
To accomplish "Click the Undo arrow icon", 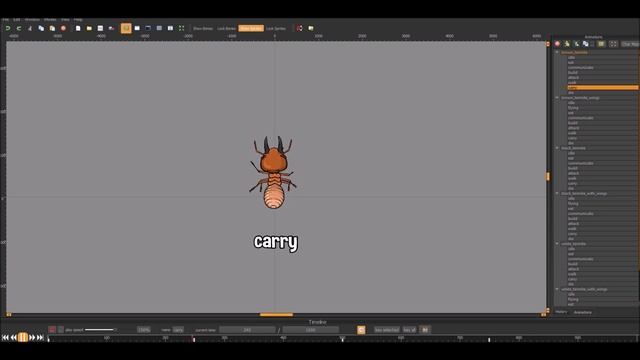I will coord(8,28).
